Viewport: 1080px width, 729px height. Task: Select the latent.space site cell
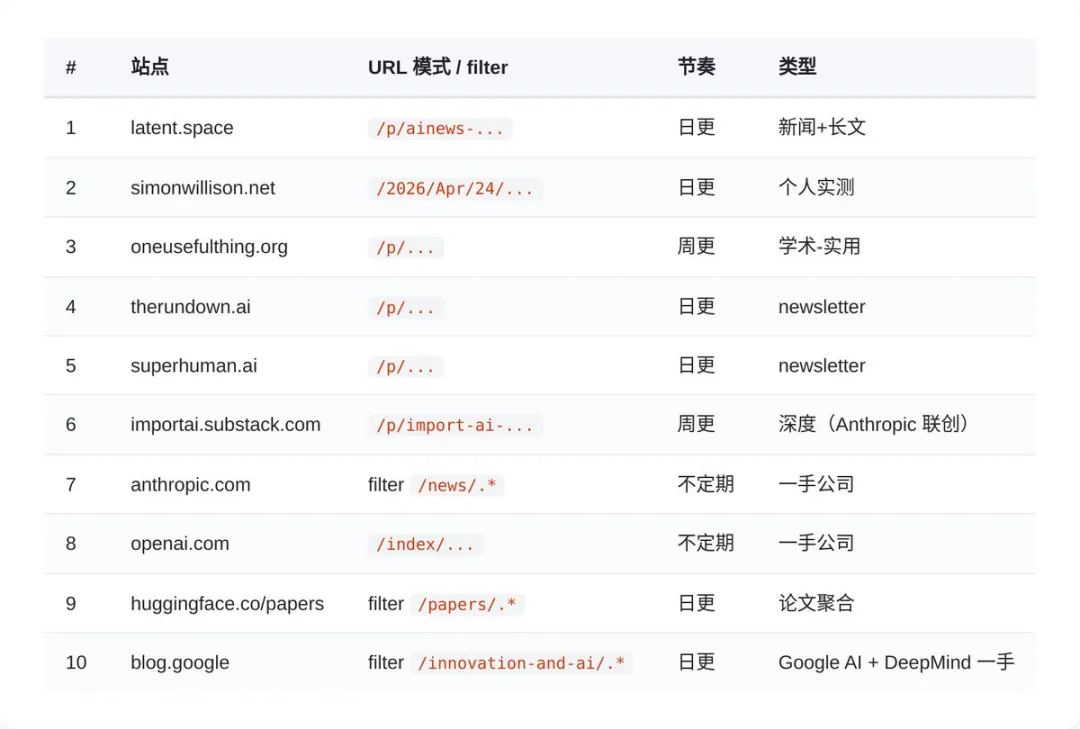tap(182, 127)
